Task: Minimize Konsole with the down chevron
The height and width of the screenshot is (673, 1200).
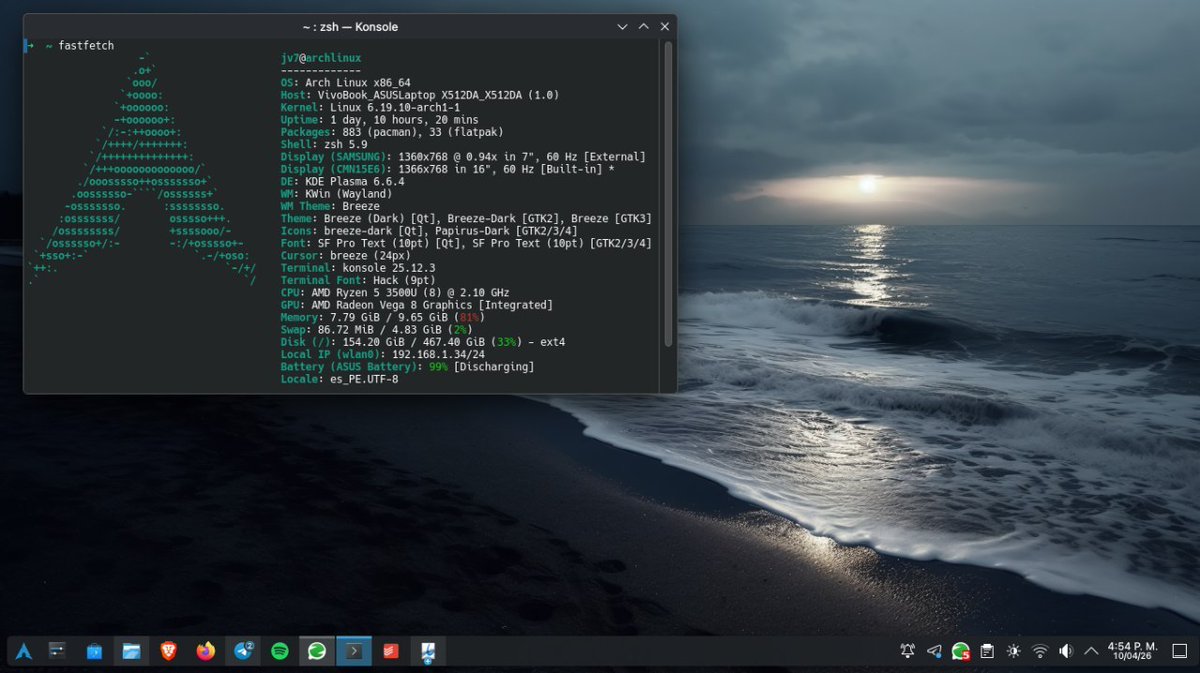Action: tap(622, 27)
